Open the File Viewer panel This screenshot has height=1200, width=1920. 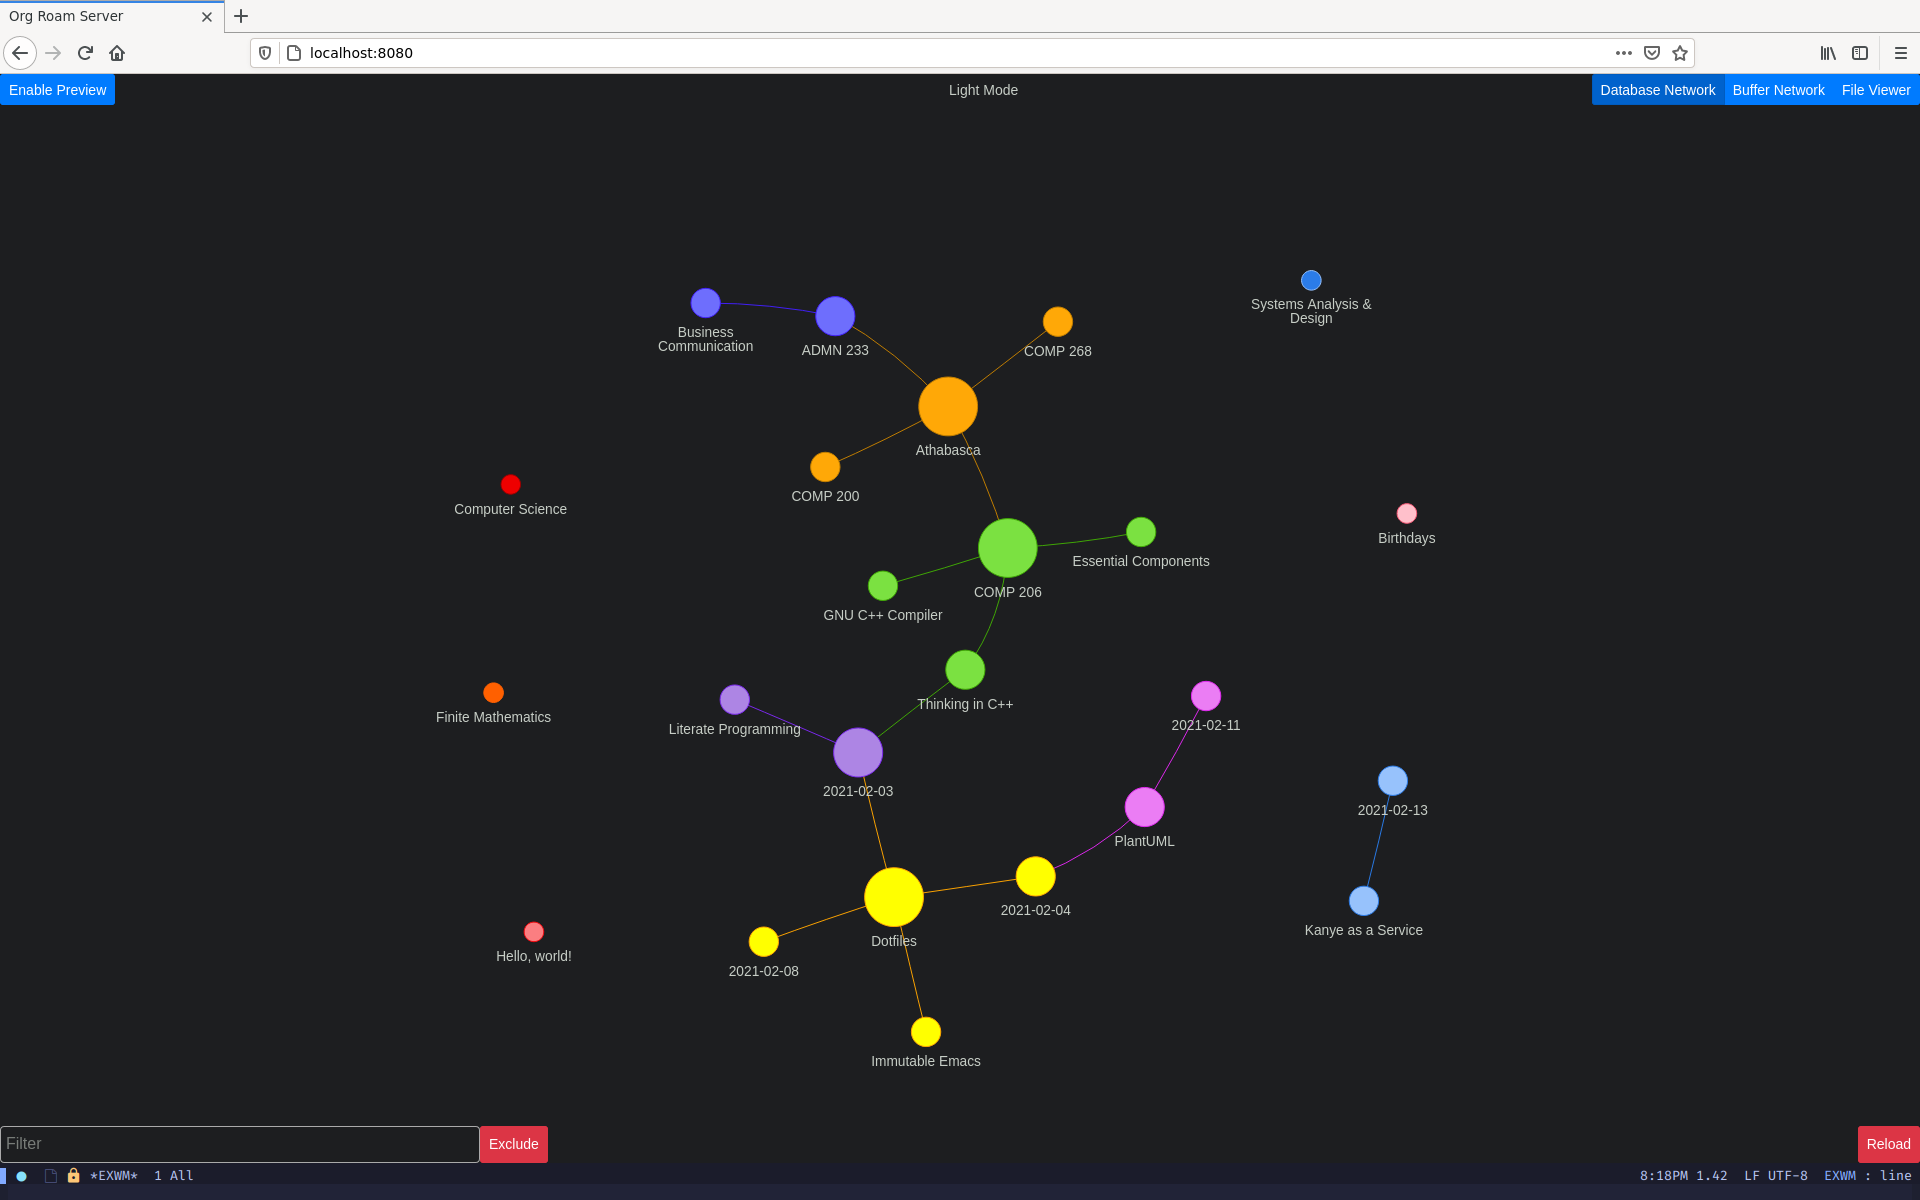point(1876,90)
